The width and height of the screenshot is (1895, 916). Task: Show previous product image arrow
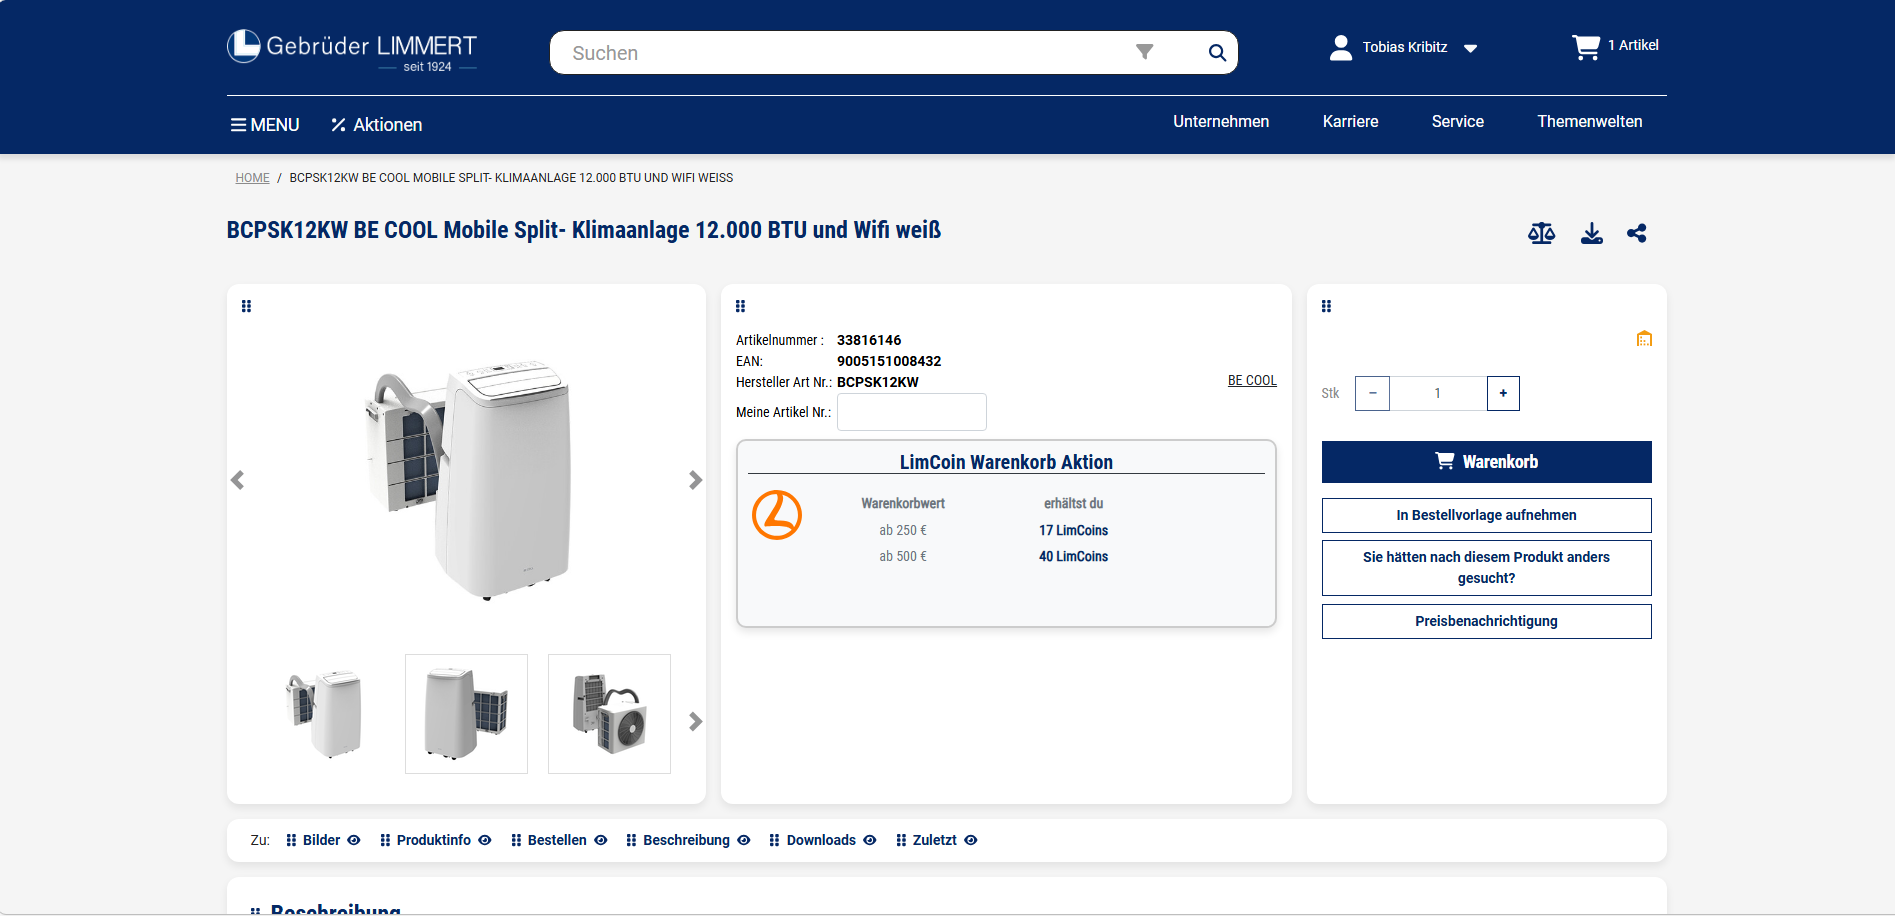click(x=237, y=480)
